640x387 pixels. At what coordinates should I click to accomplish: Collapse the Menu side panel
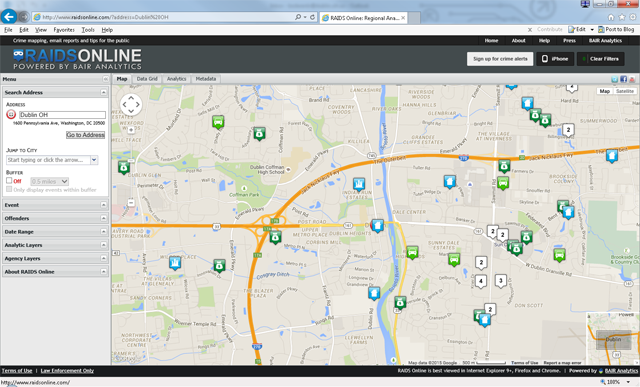105,79
